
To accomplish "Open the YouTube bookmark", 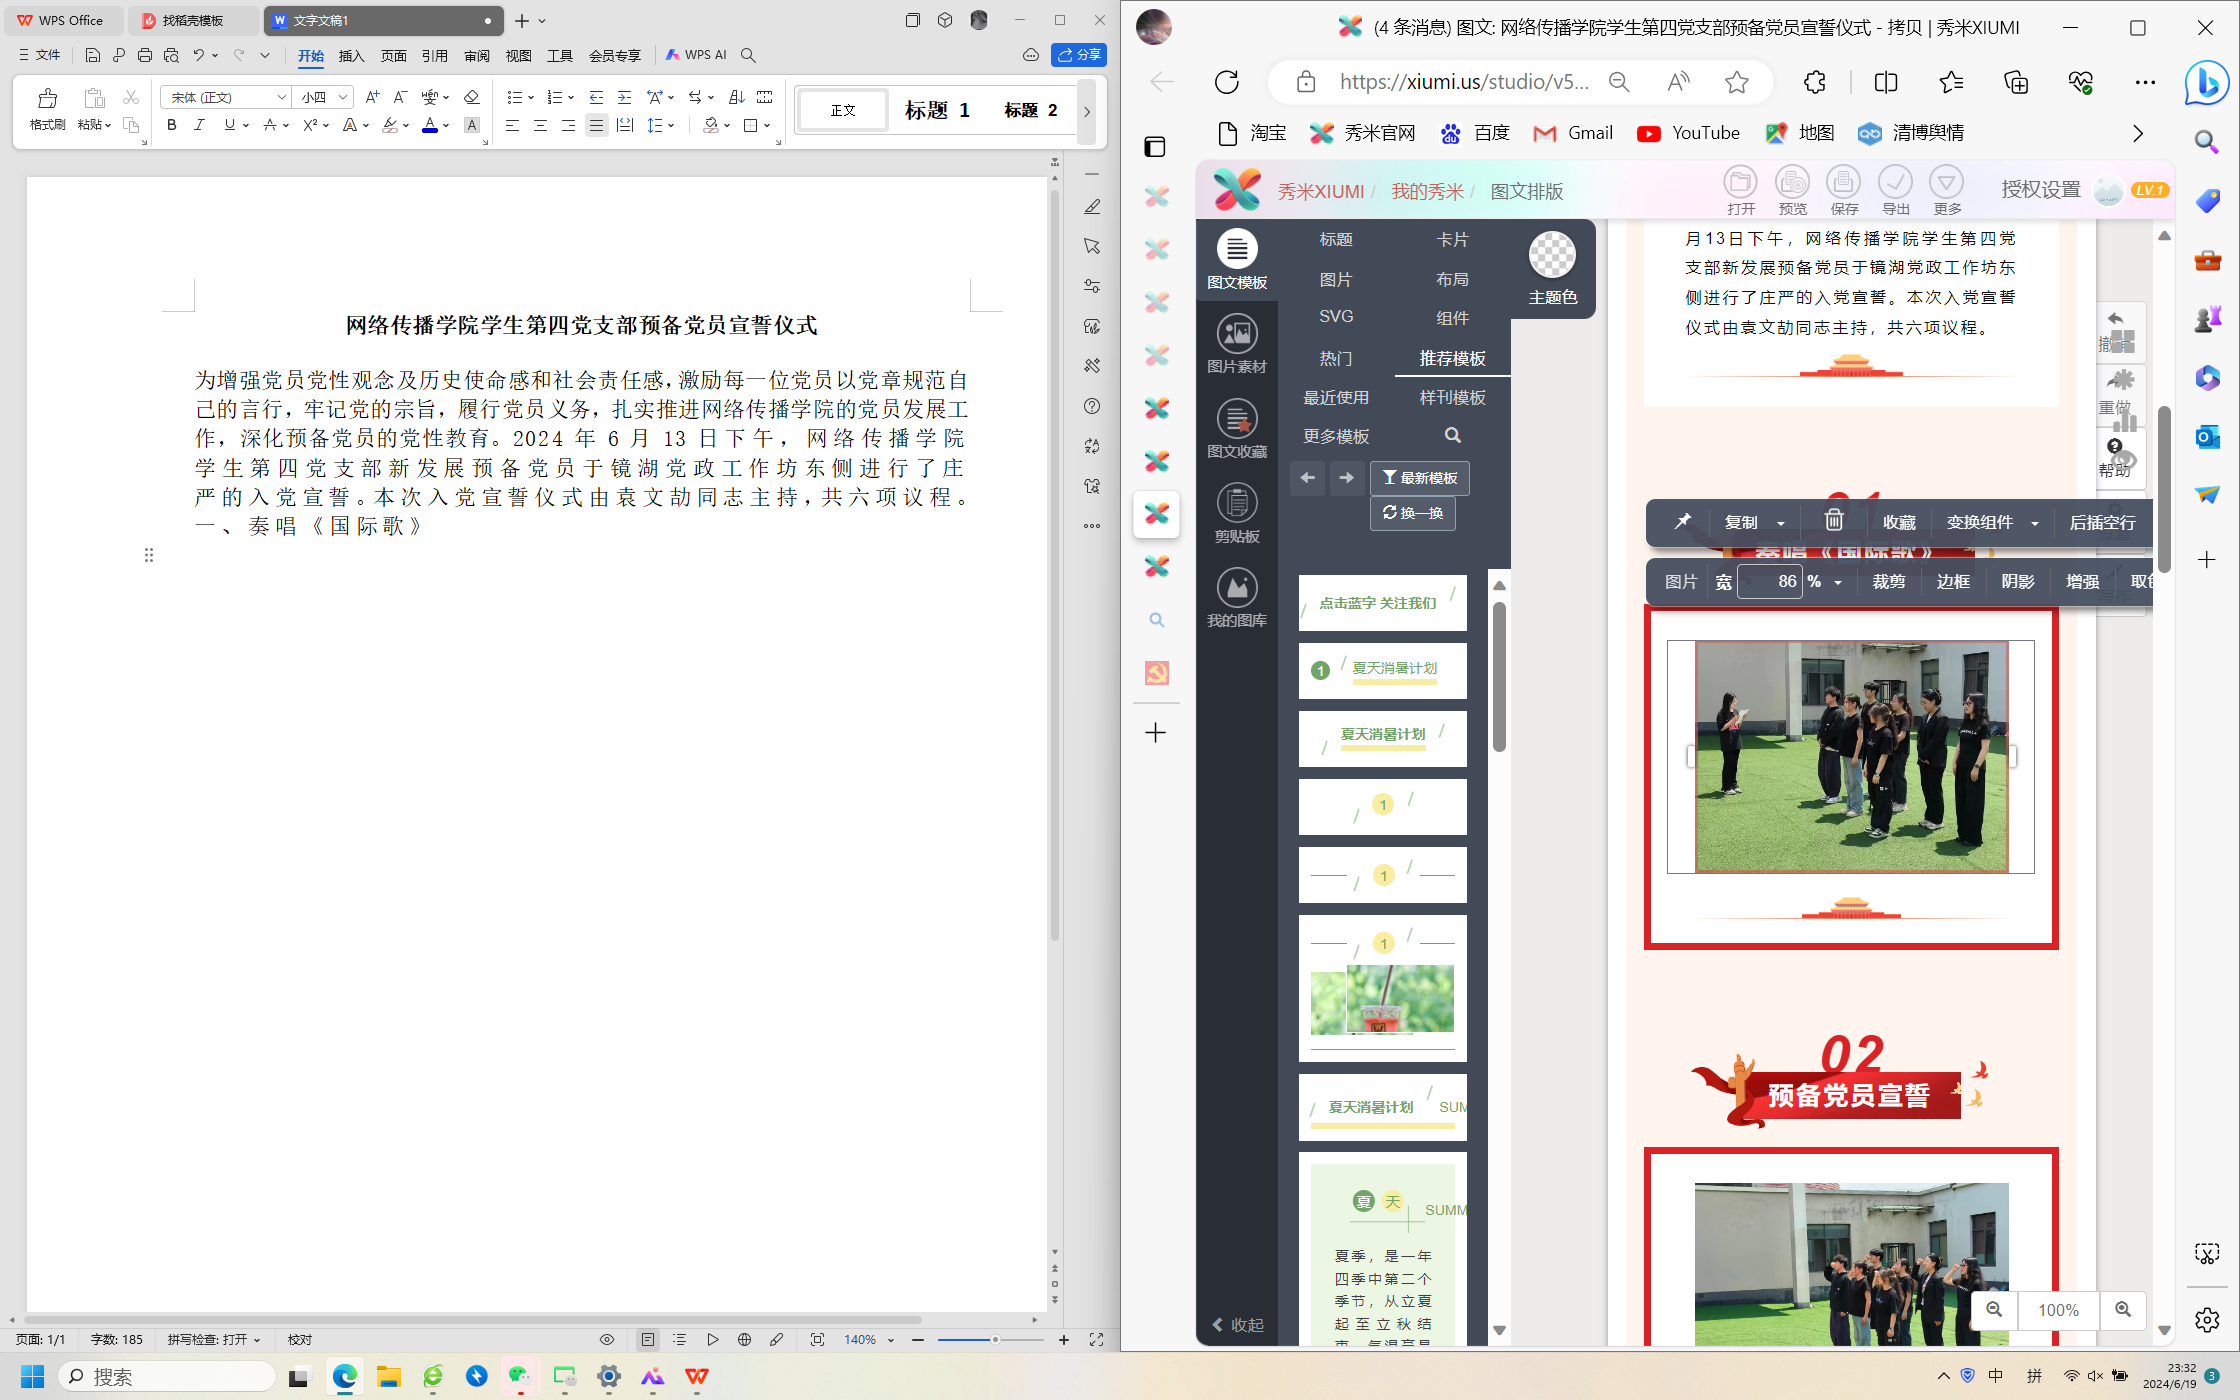I will pyautogui.click(x=1687, y=133).
